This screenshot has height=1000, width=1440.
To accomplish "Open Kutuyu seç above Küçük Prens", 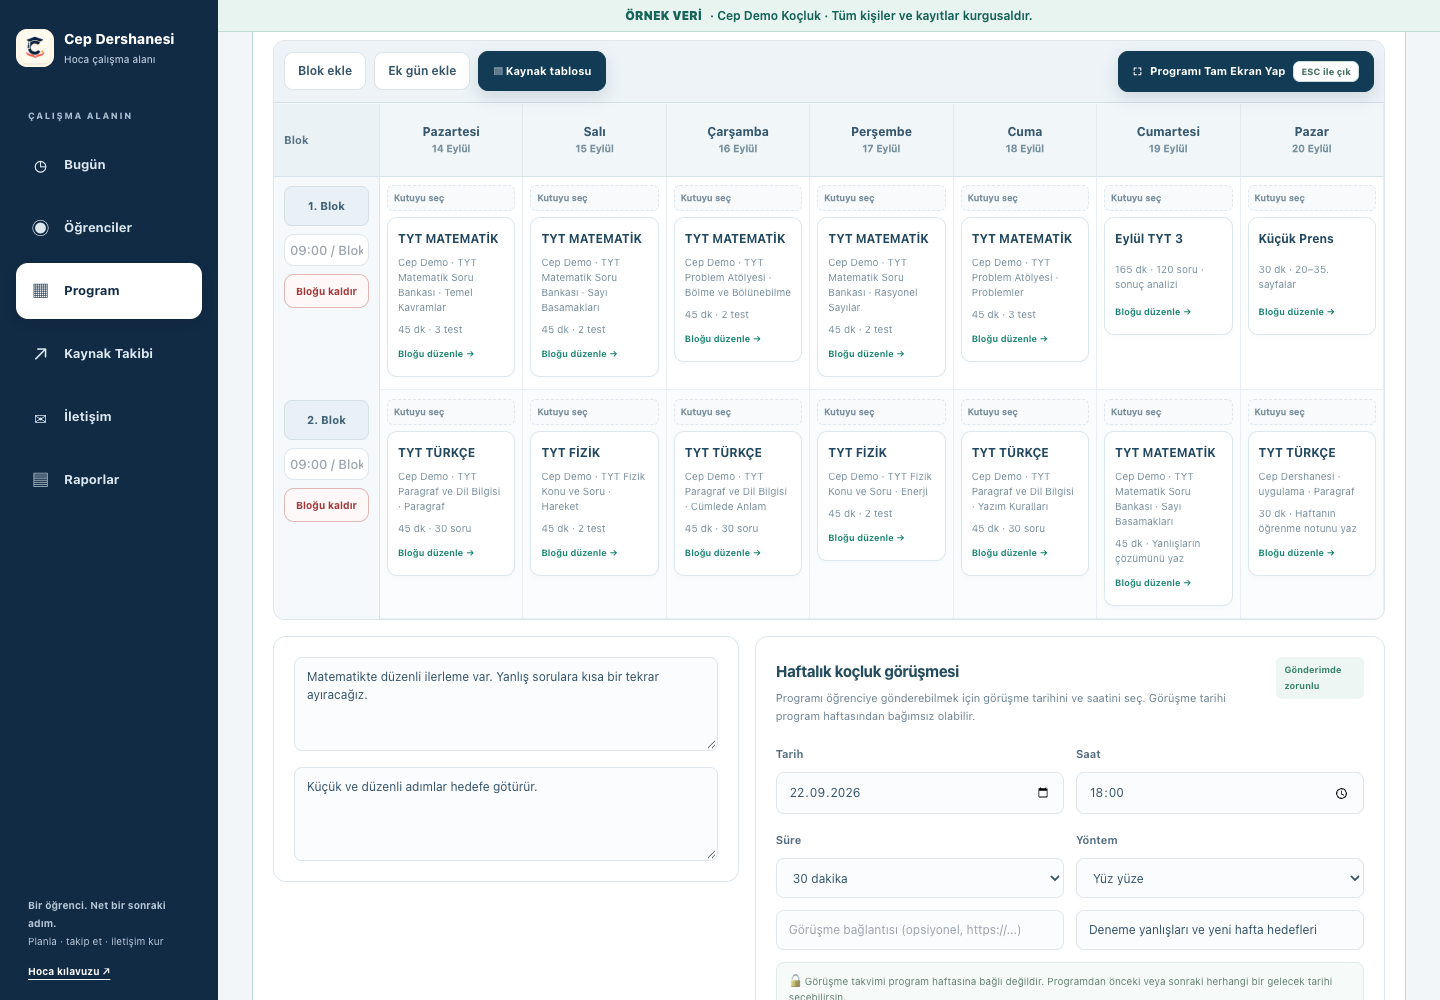I will [1312, 198].
